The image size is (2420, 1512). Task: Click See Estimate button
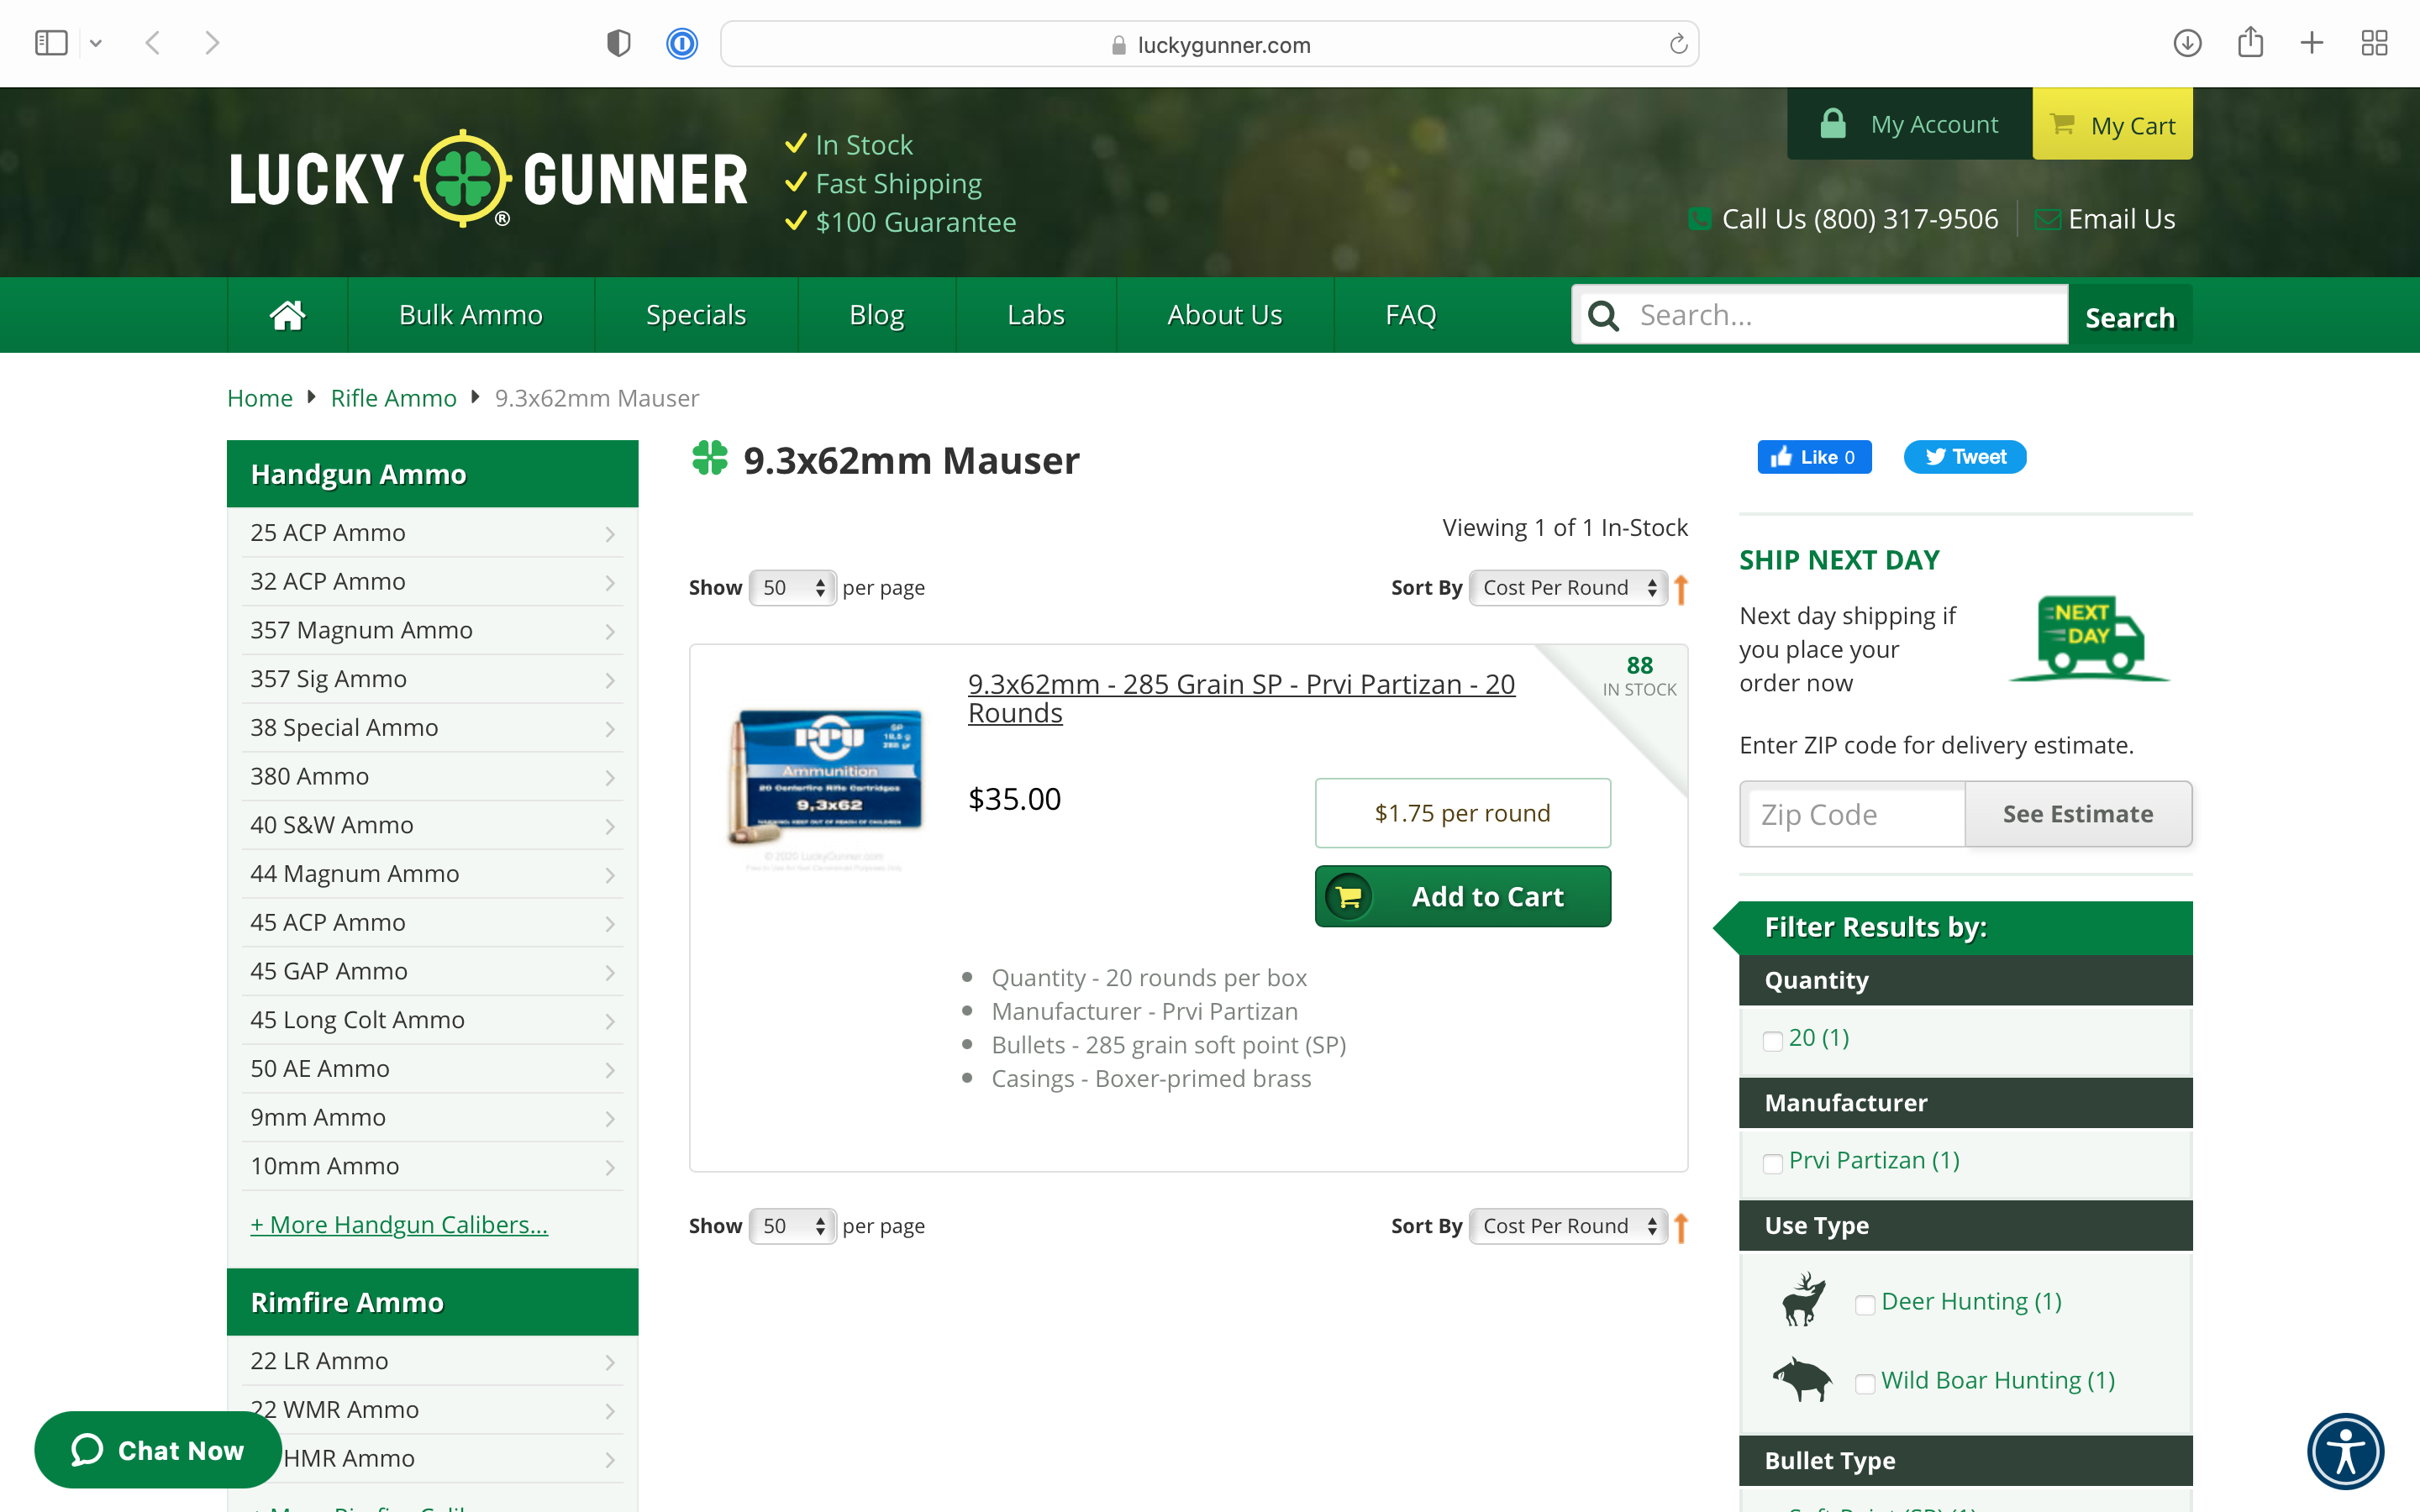tap(2078, 814)
